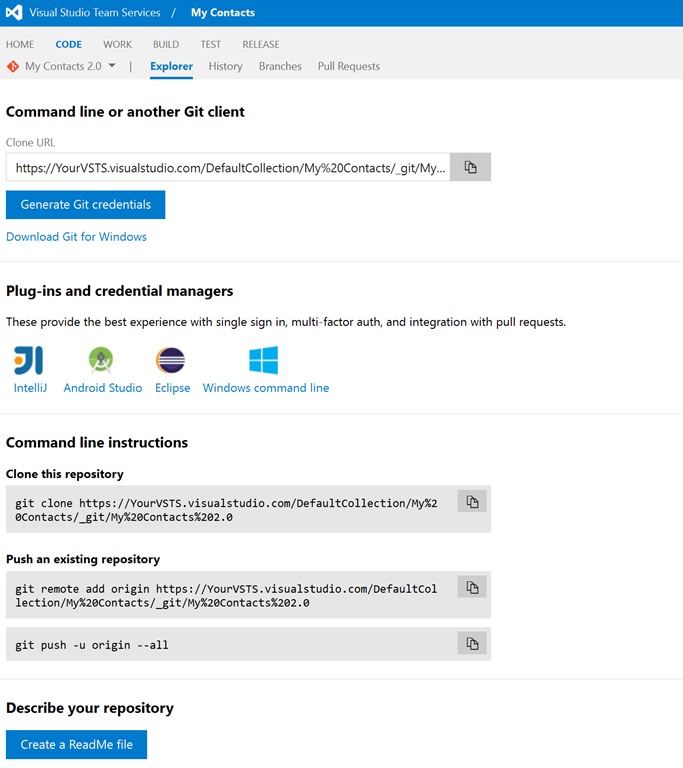Click 'Plug-ins and credential managers' heading
Viewport: 683px width, 768px height.
coord(120,291)
